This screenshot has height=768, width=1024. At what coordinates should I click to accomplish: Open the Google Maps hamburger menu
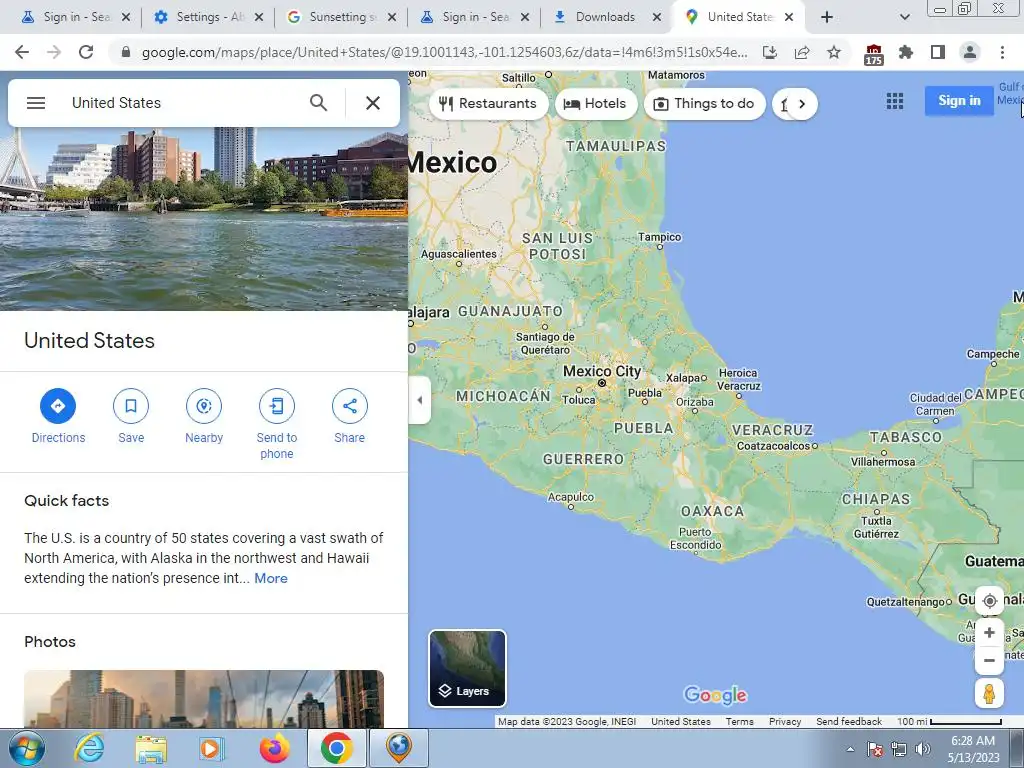point(36,103)
